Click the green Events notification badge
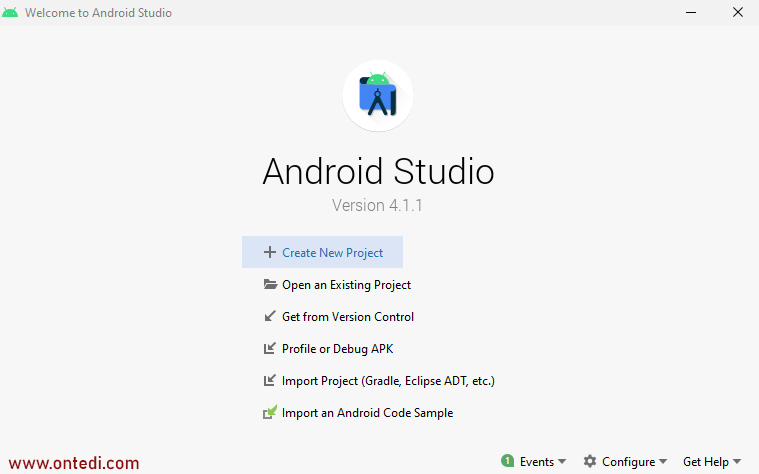Image resolution: width=759 pixels, height=474 pixels. 507,460
